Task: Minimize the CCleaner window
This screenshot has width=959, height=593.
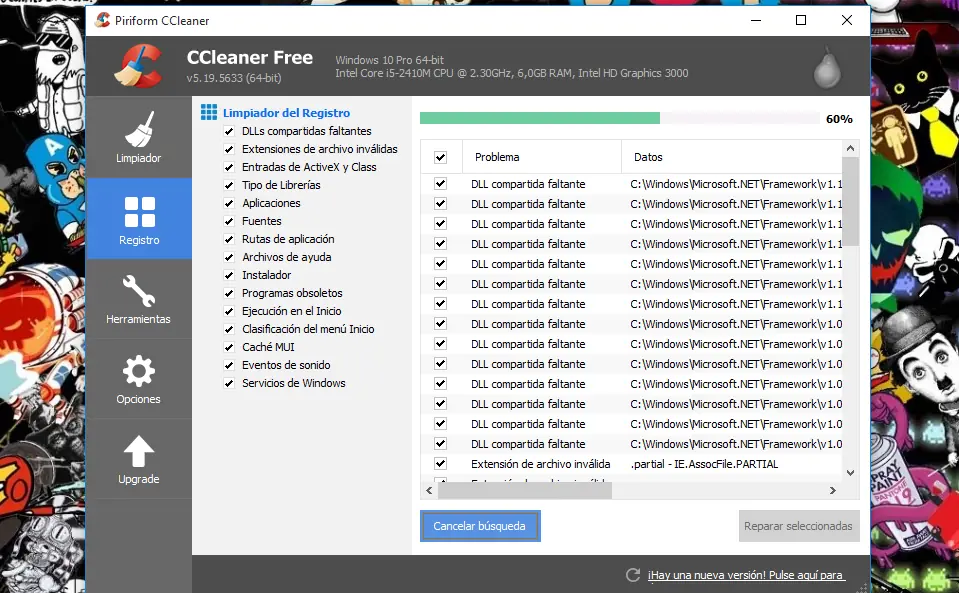Action: (756, 20)
